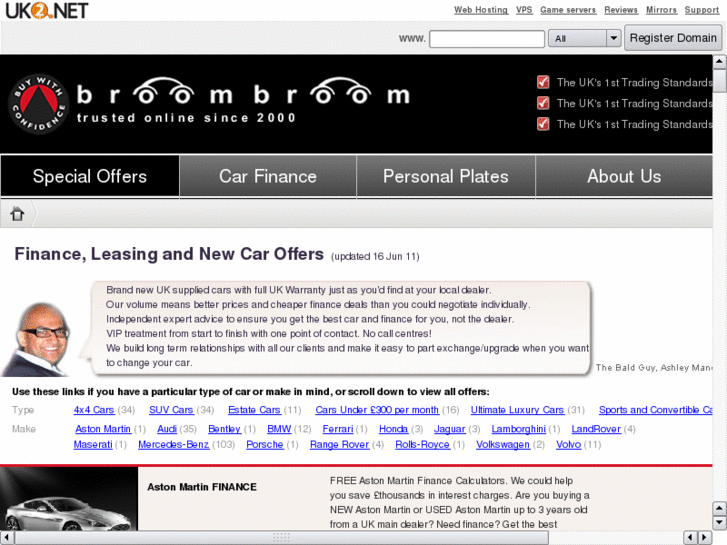Click Cars Under £300 per month link

377,410
